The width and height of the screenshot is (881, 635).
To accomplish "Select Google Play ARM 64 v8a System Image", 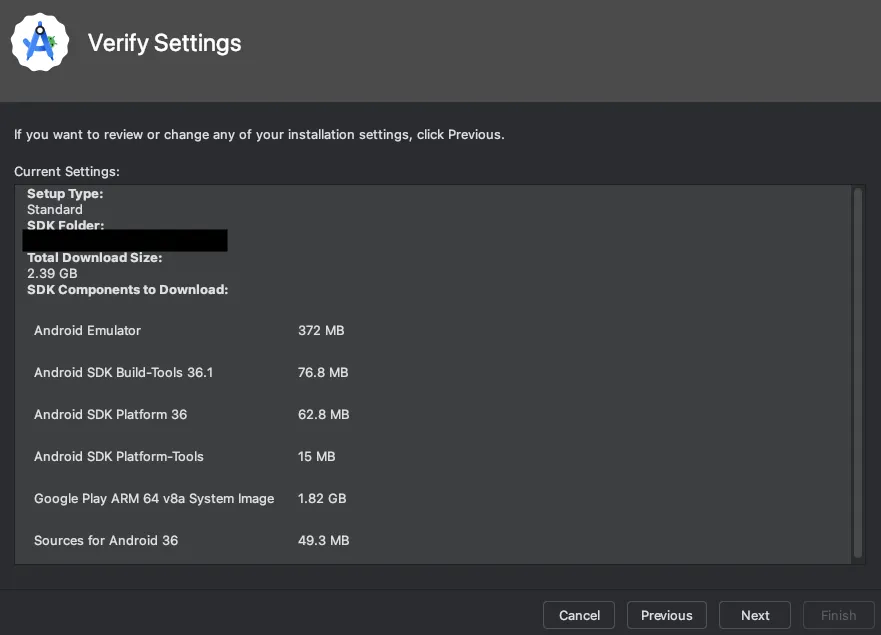I will point(154,498).
